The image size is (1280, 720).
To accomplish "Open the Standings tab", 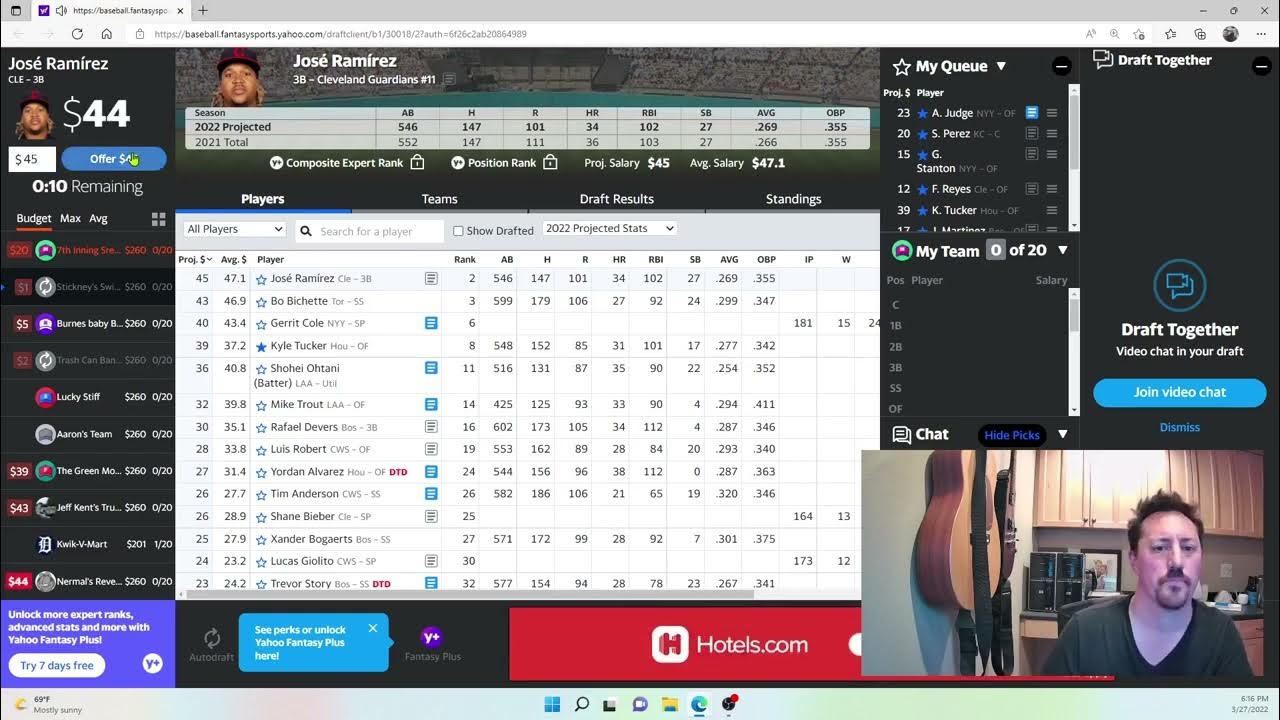I will (x=793, y=199).
